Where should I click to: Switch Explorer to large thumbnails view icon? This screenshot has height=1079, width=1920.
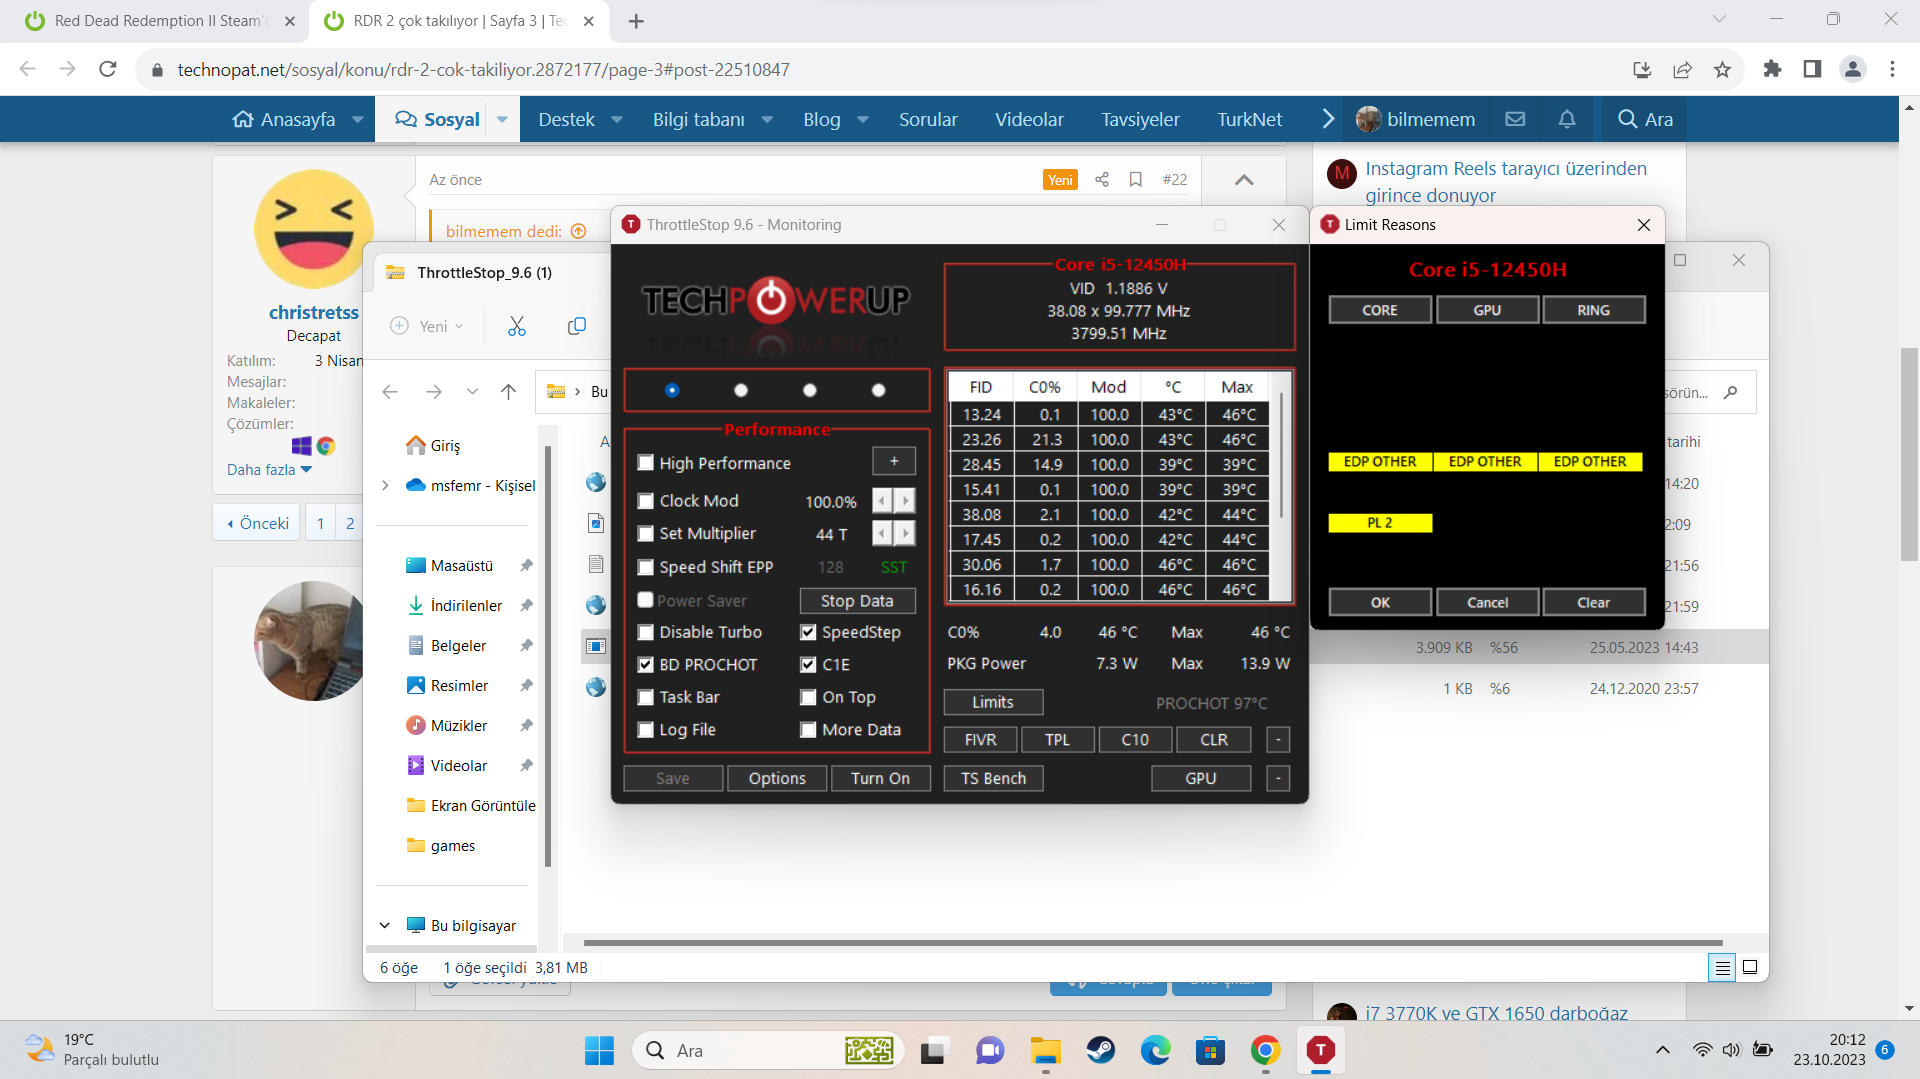1750,967
